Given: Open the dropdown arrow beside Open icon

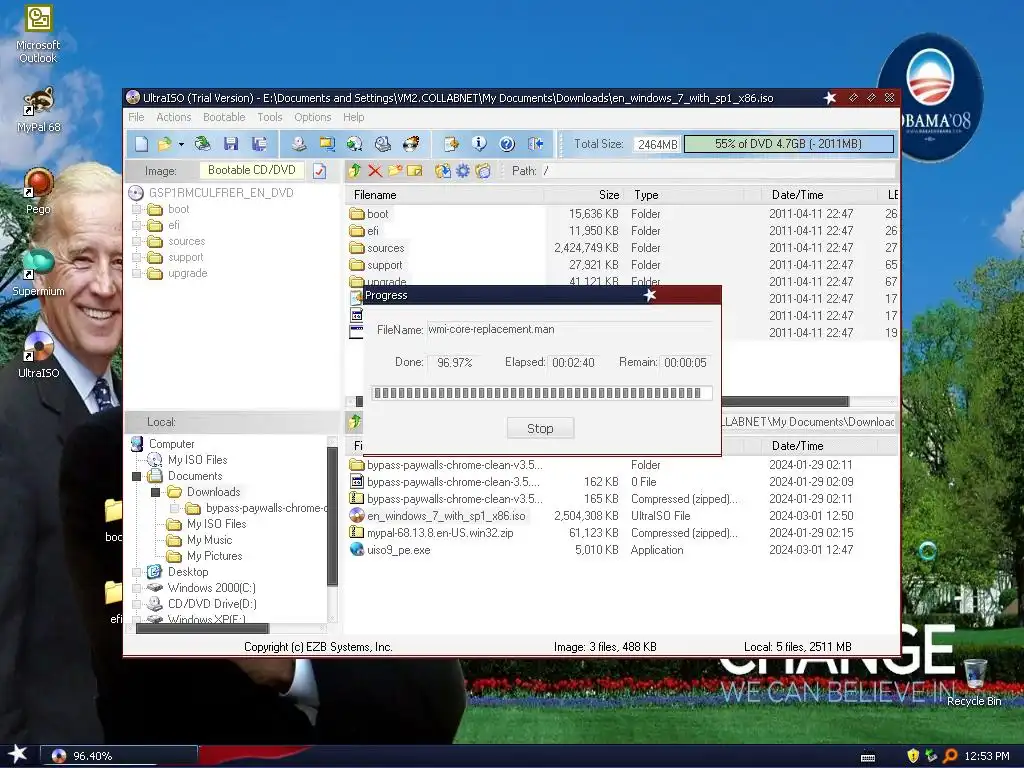Looking at the screenshot, I should coord(181,144).
